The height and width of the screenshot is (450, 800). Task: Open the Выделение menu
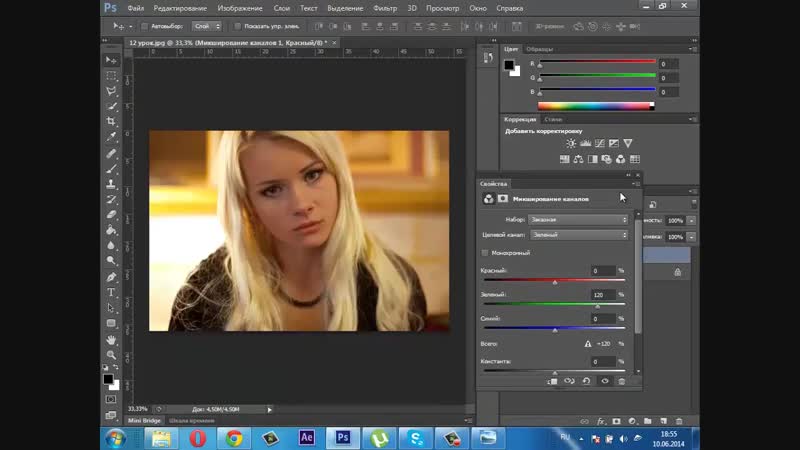(345, 8)
